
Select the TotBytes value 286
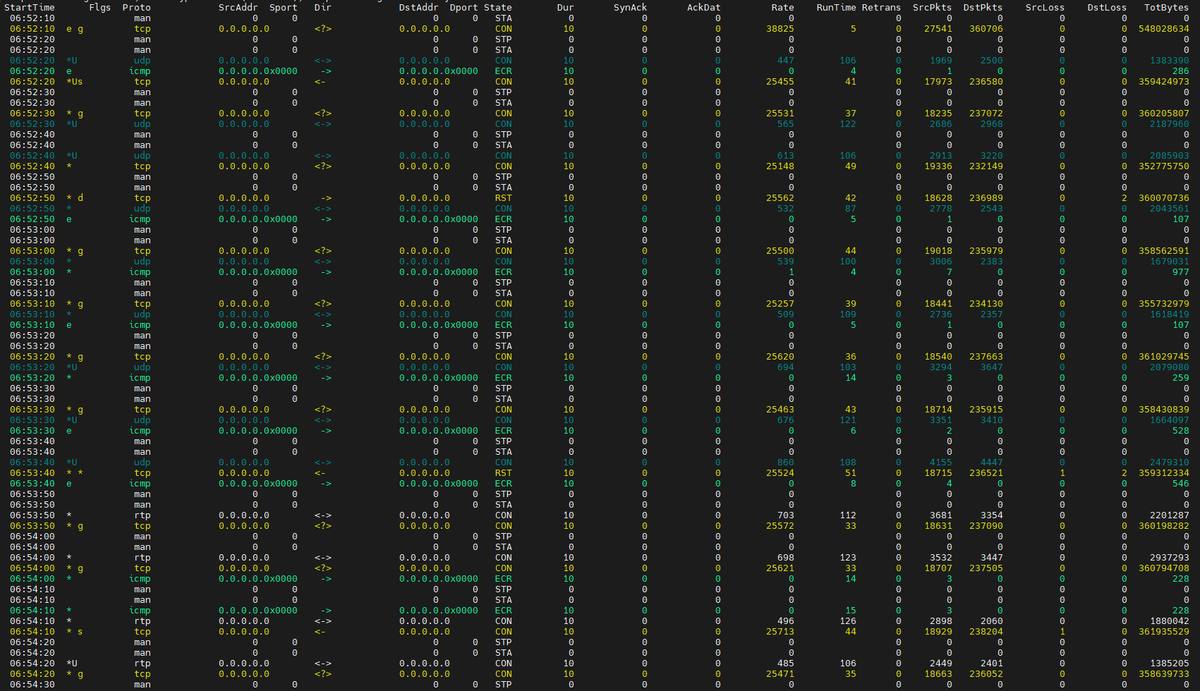tap(1181, 71)
